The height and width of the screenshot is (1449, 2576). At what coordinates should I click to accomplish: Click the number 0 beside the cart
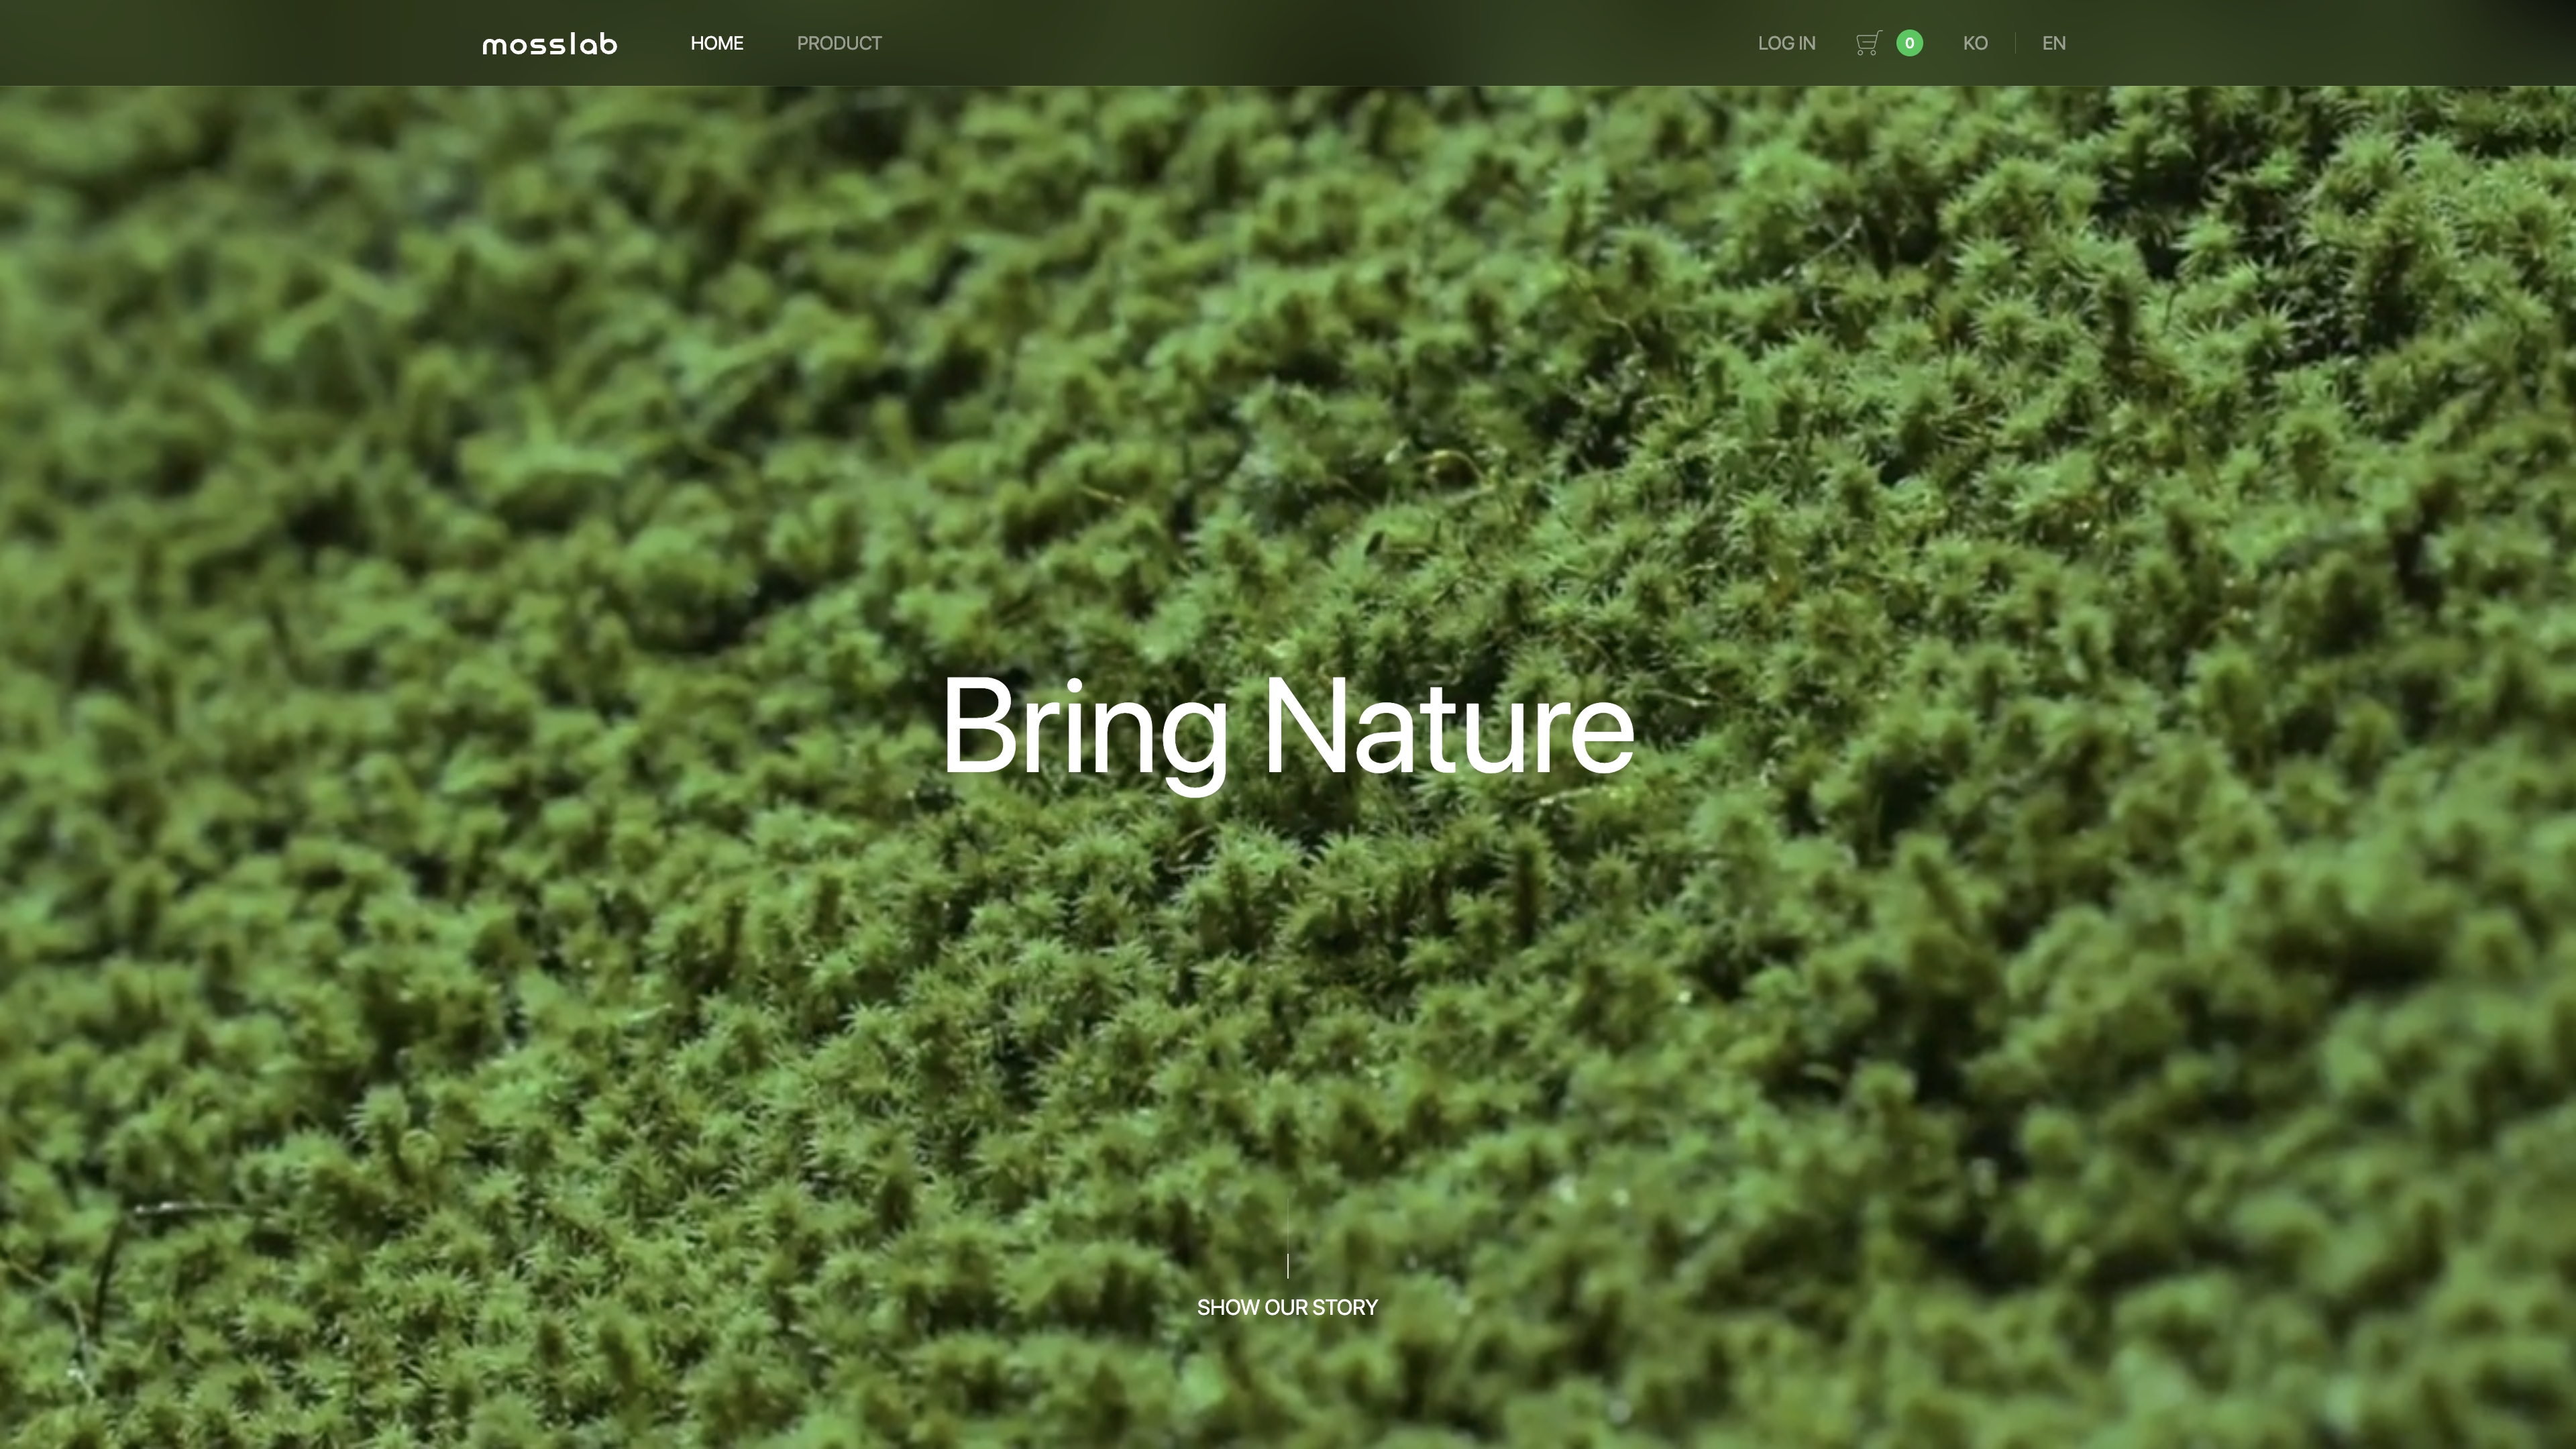click(x=1909, y=43)
